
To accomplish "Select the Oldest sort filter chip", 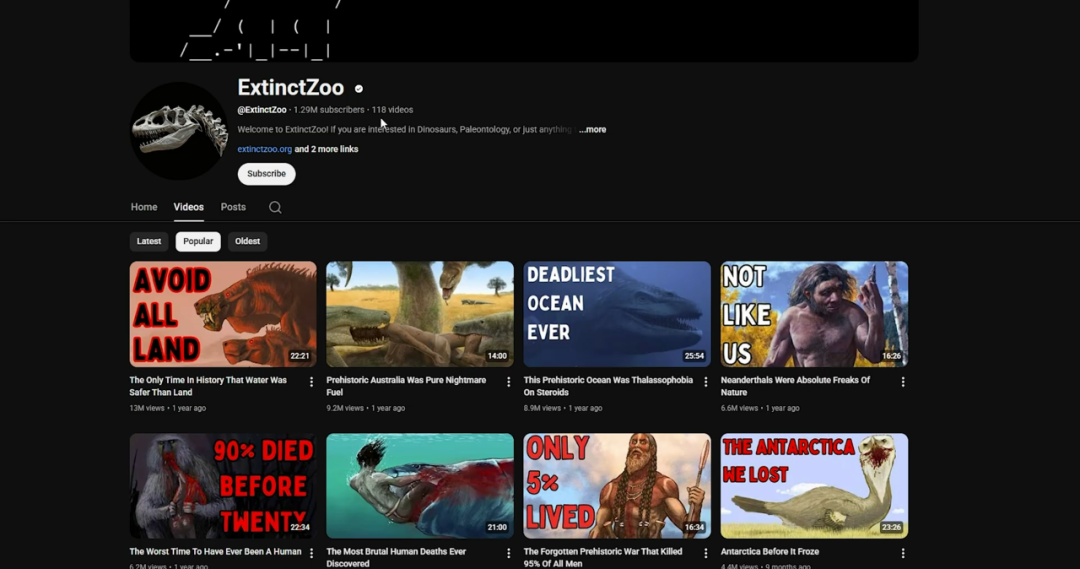I will 247,241.
